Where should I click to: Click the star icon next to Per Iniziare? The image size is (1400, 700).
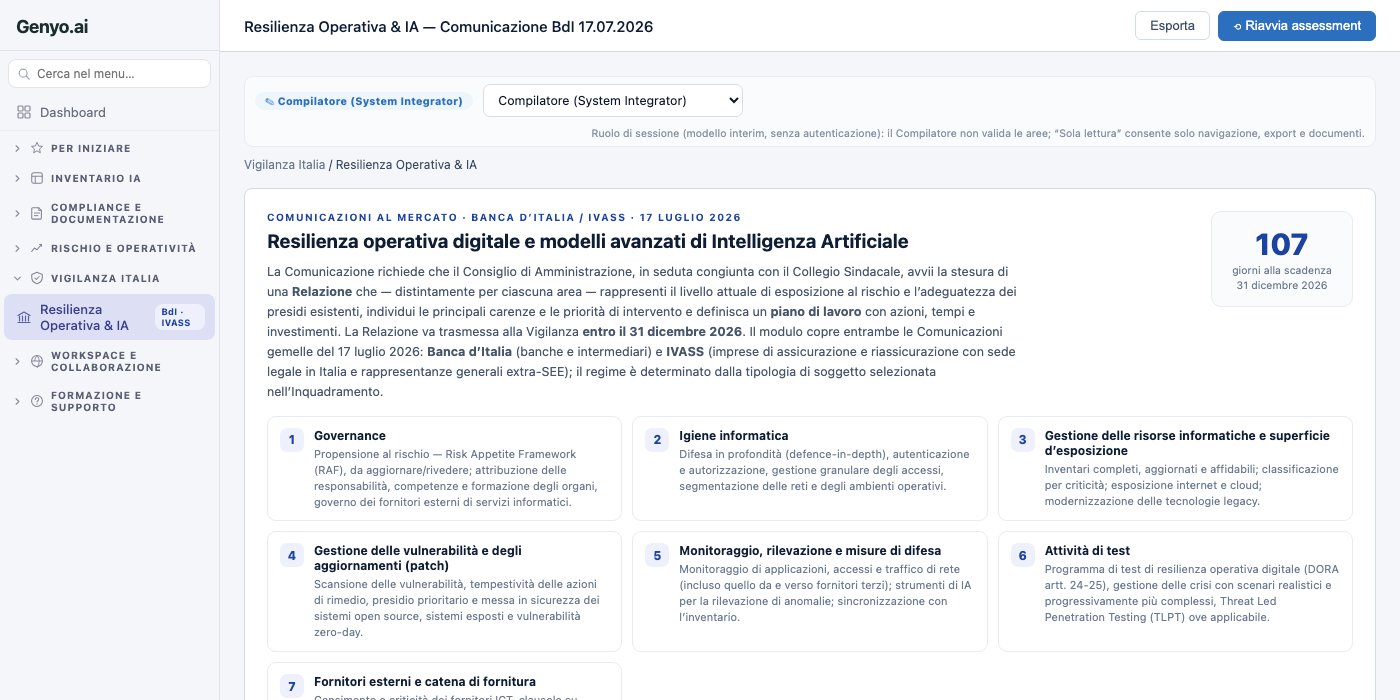click(37, 148)
